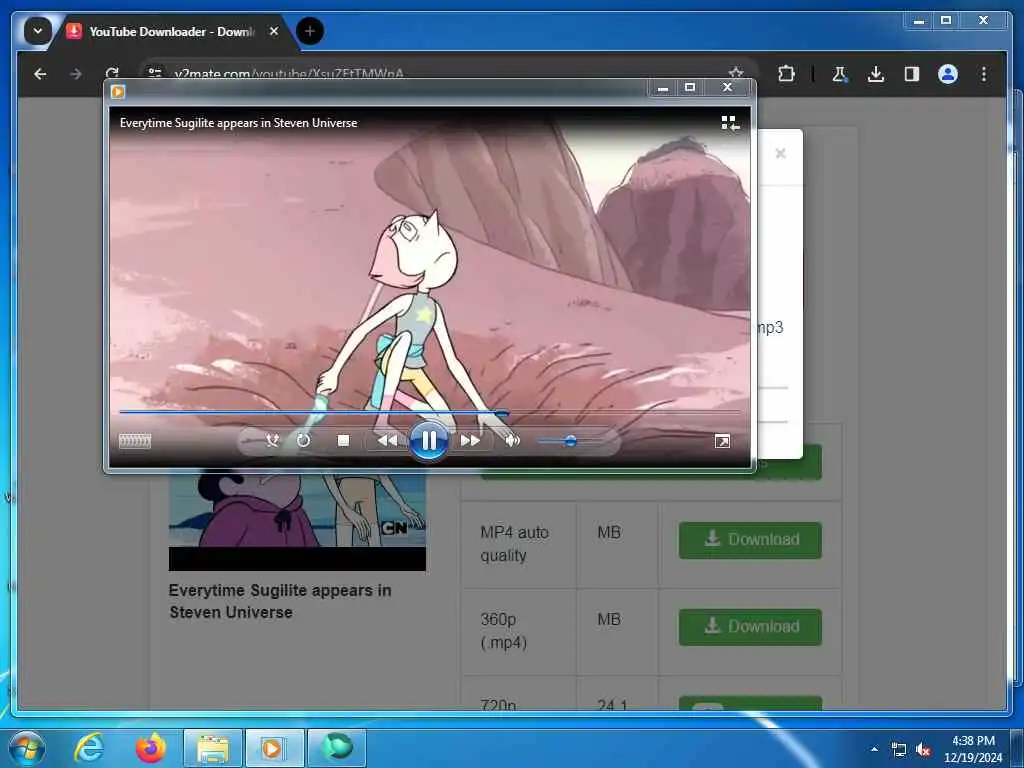Click the '360p (.mp4)' table cell

point(519,631)
